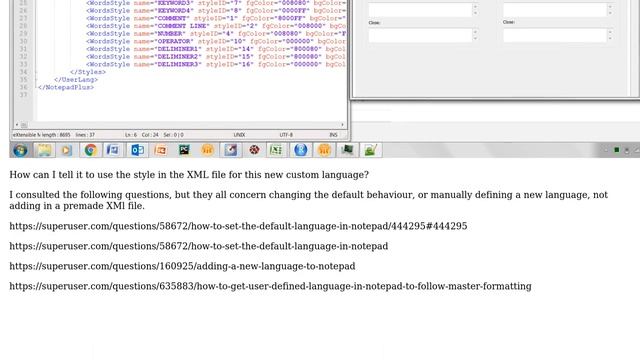The image size is (640, 360).
Task: Click the NUMBER WordsStyle code line
Action: point(216,33)
